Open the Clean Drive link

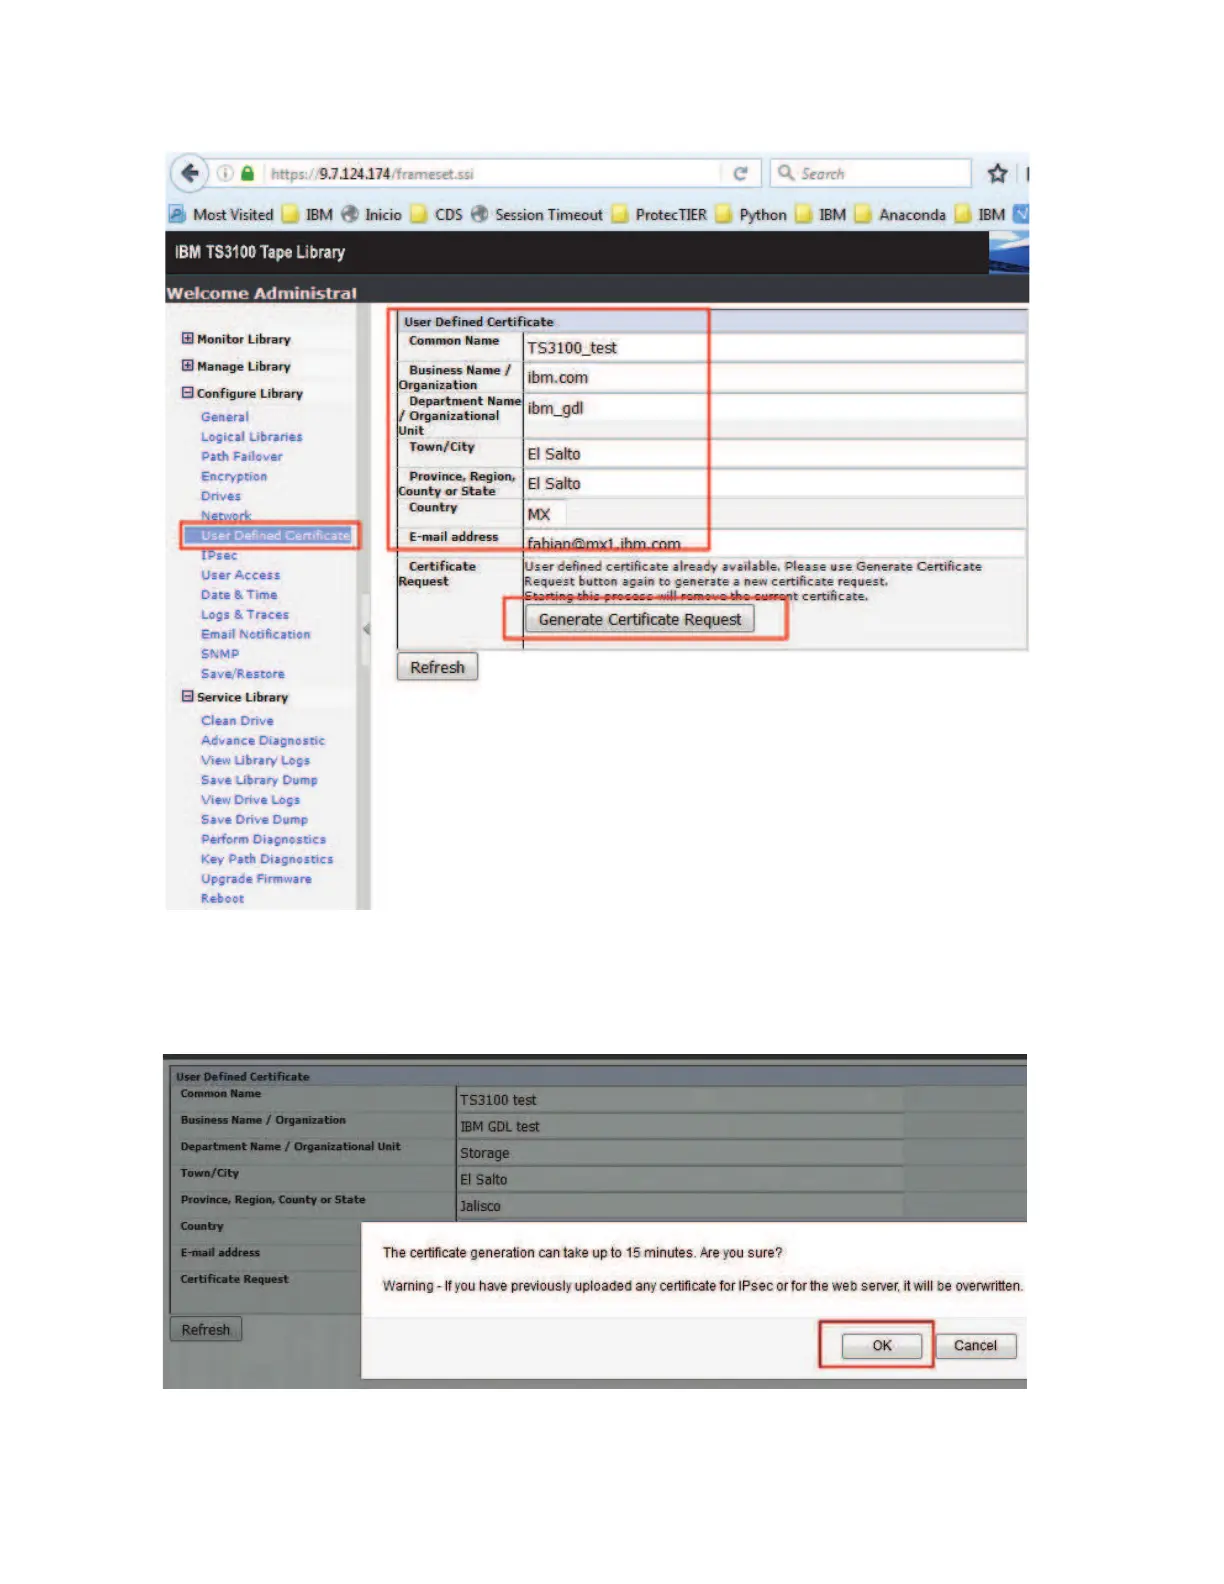pos(237,721)
